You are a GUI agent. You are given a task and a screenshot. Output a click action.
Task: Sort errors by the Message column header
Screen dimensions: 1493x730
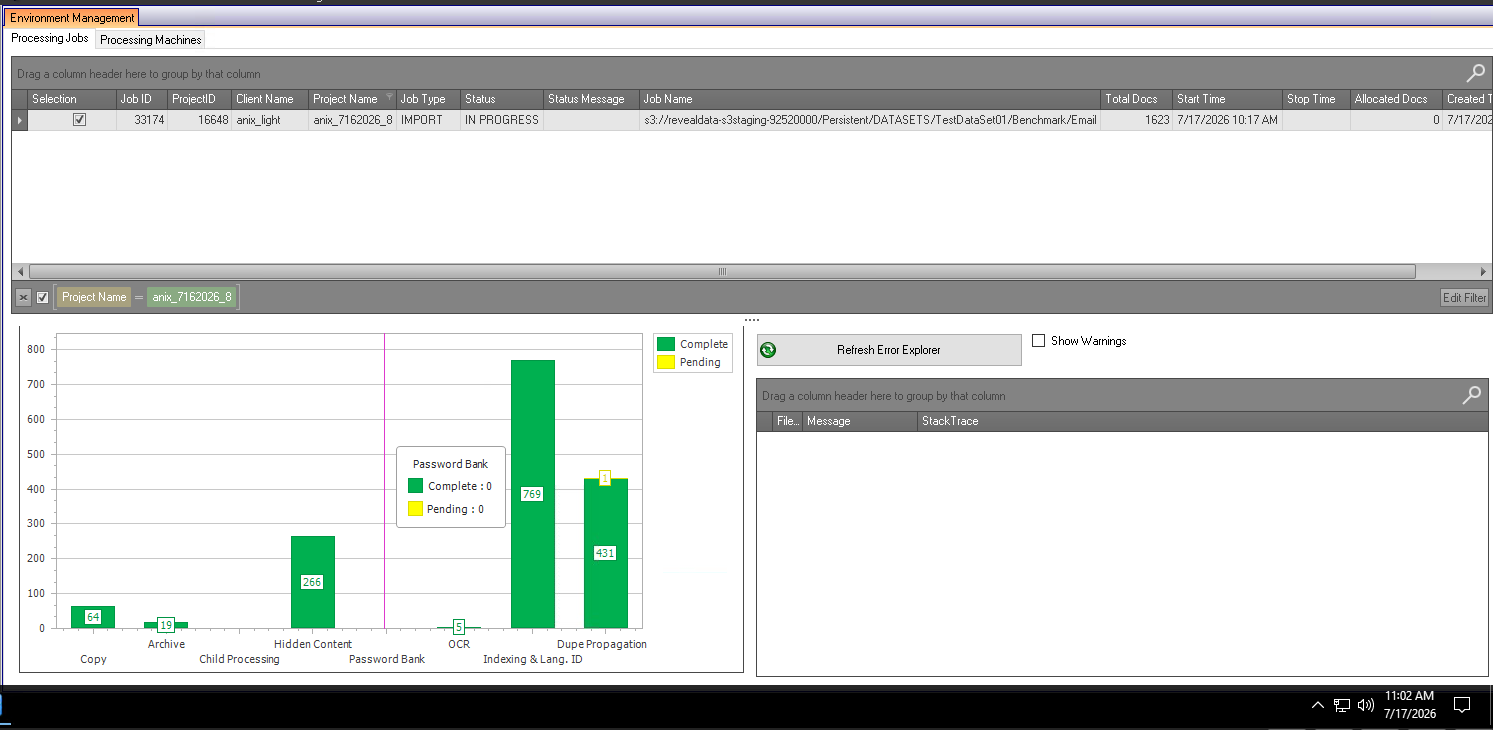click(x=860, y=421)
